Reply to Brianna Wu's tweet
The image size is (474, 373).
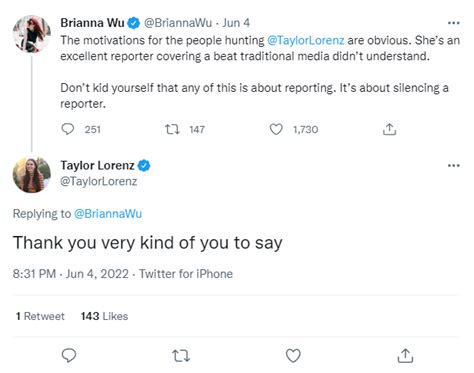(68, 129)
